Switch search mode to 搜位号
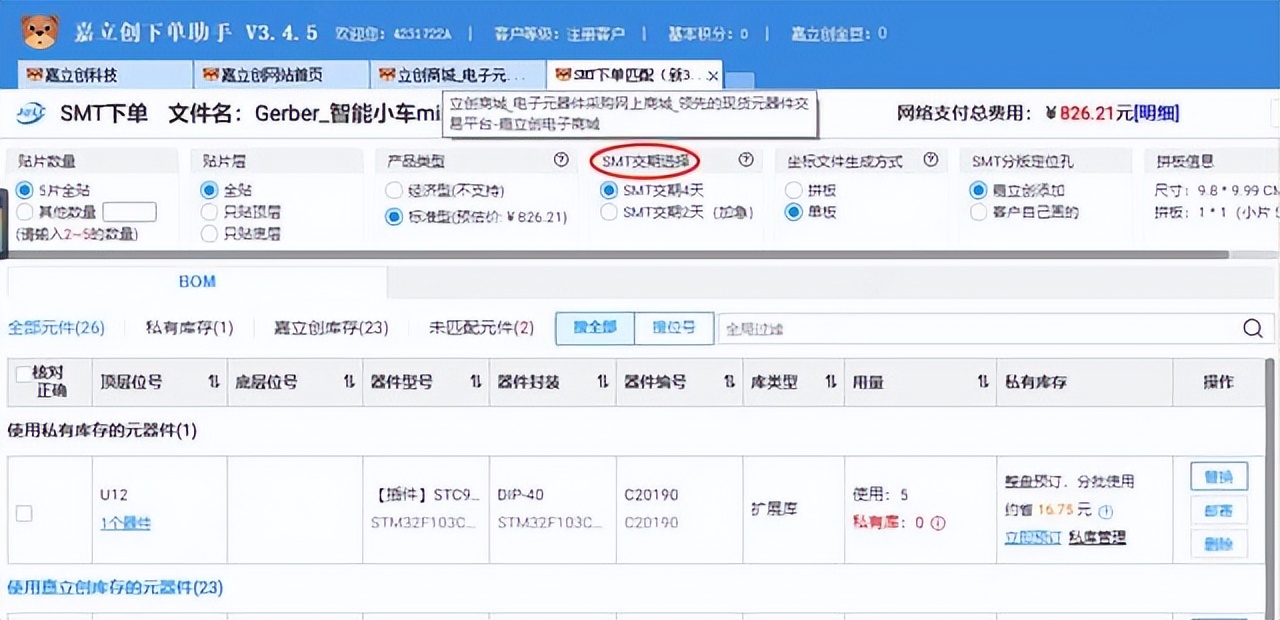The height and width of the screenshot is (620, 1280). [672, 328]
